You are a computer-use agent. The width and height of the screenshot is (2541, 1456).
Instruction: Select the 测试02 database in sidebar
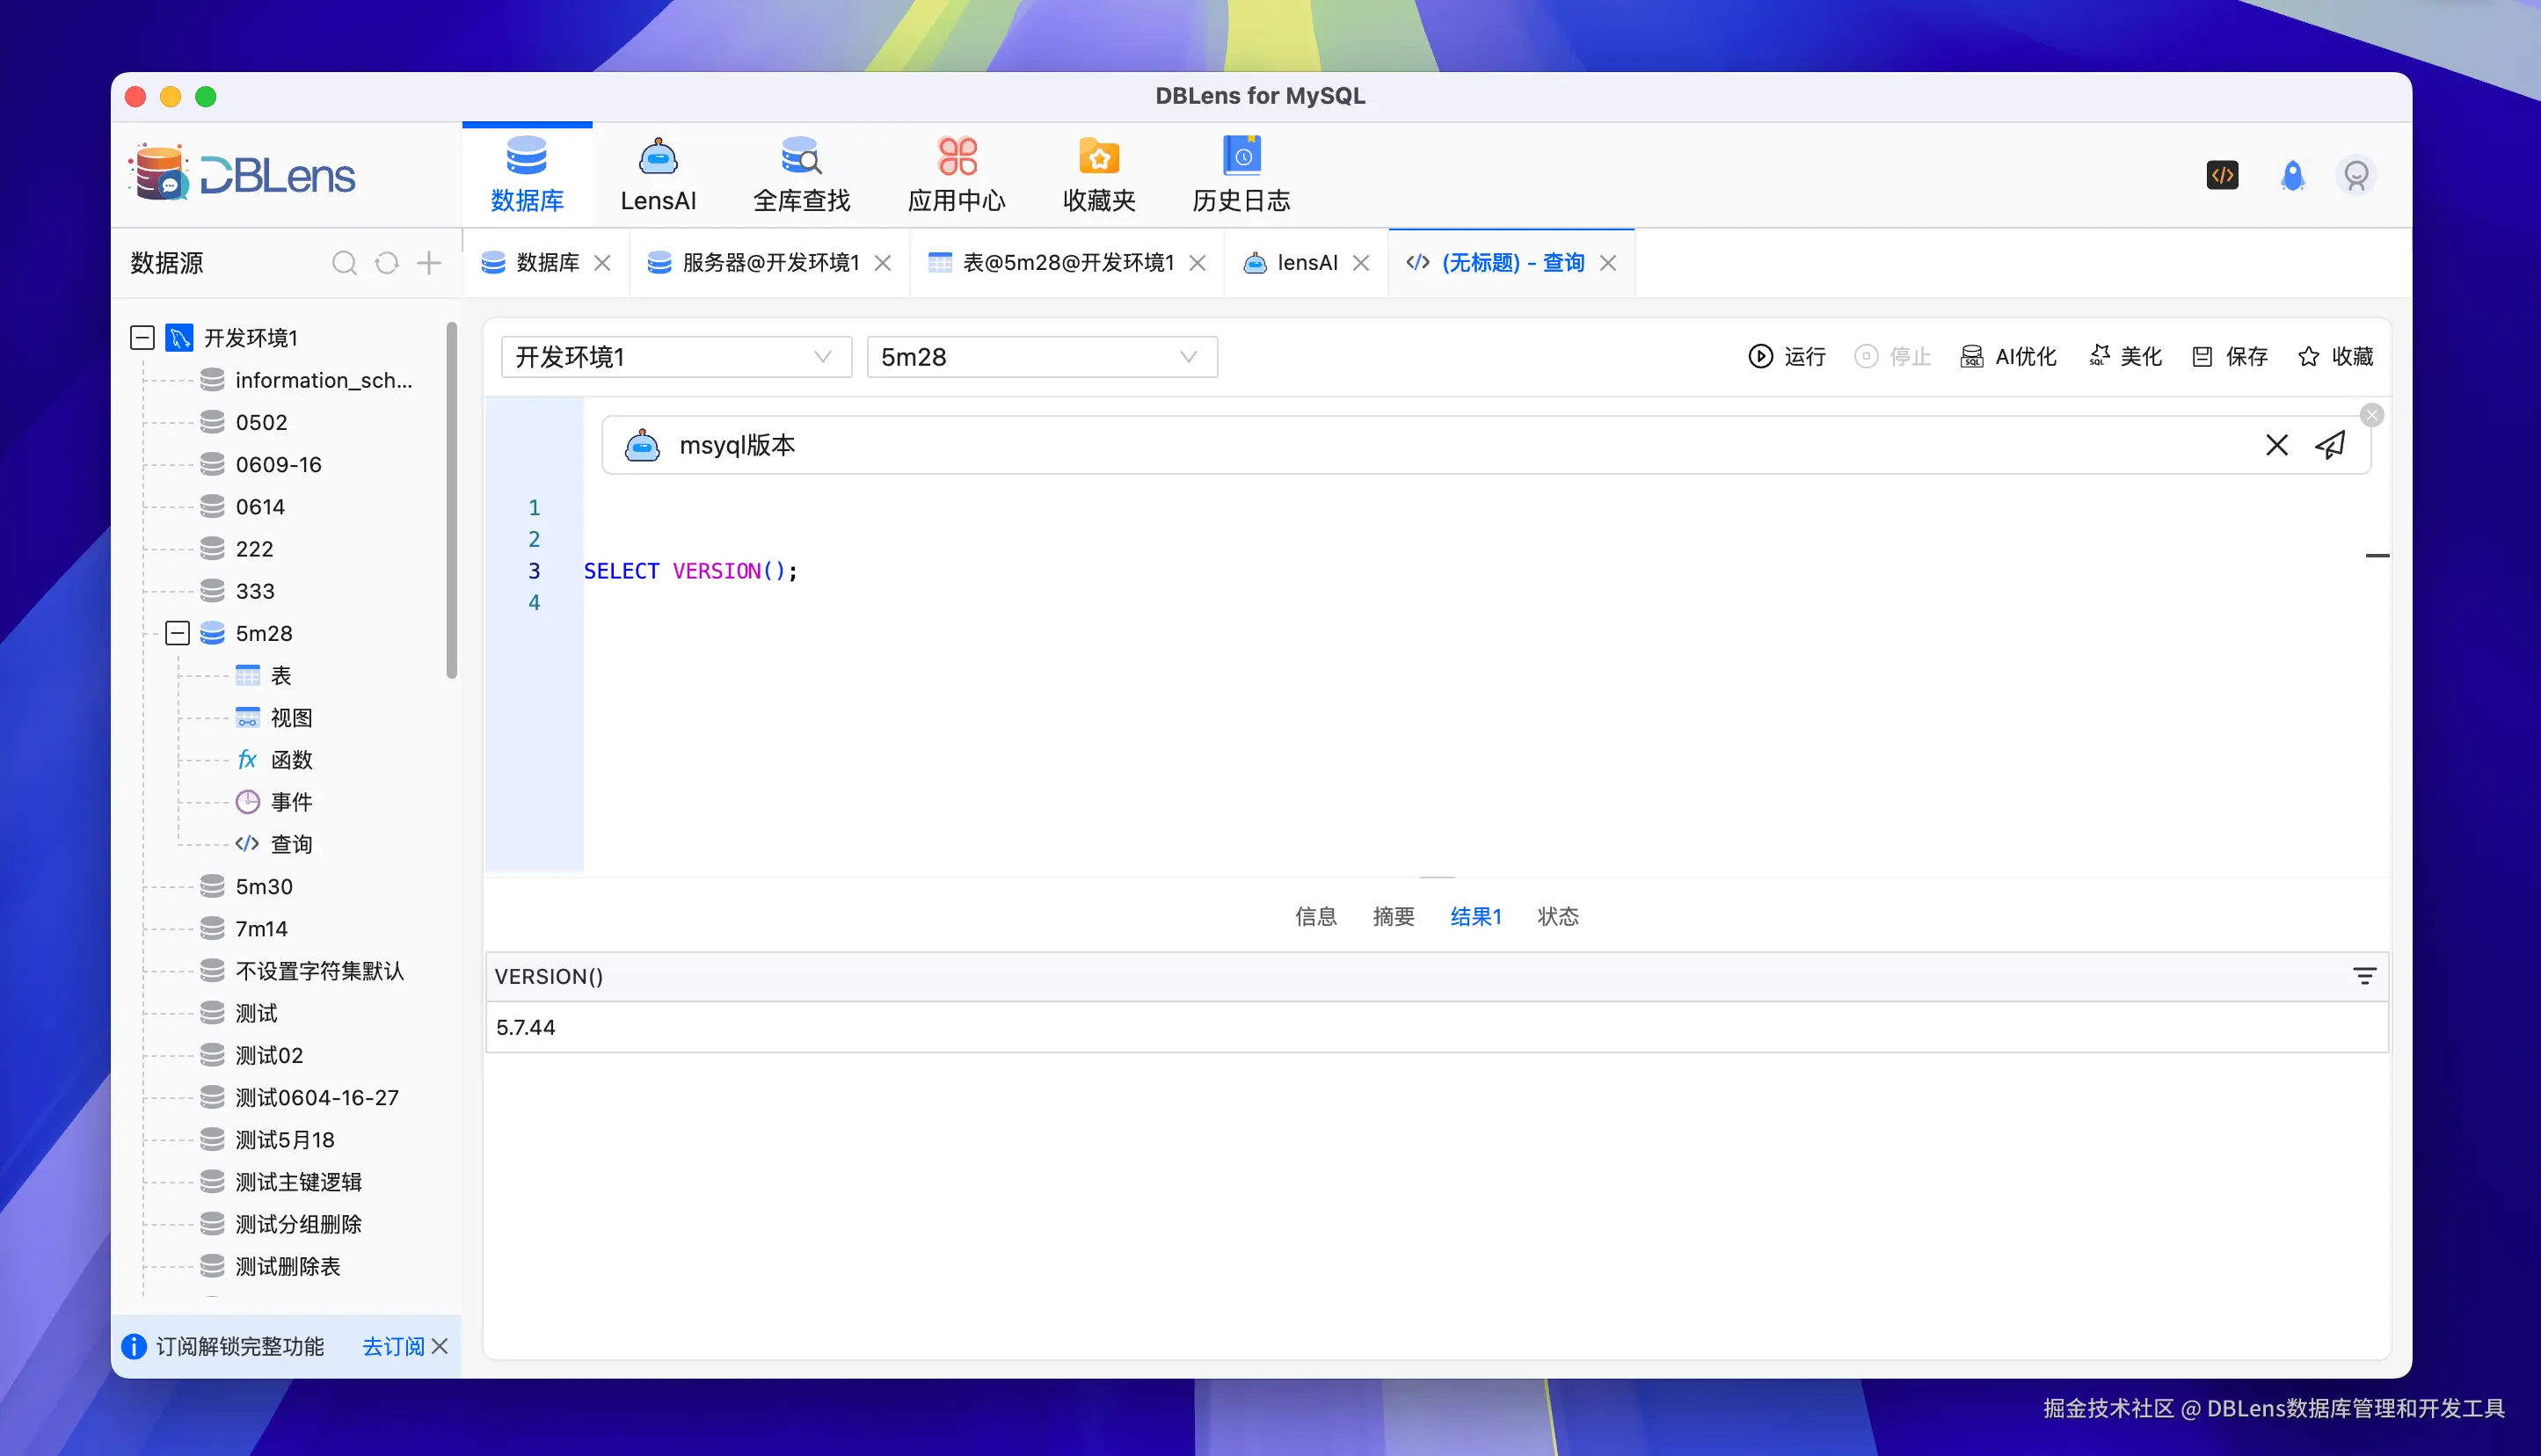[x=268, y=1055]
